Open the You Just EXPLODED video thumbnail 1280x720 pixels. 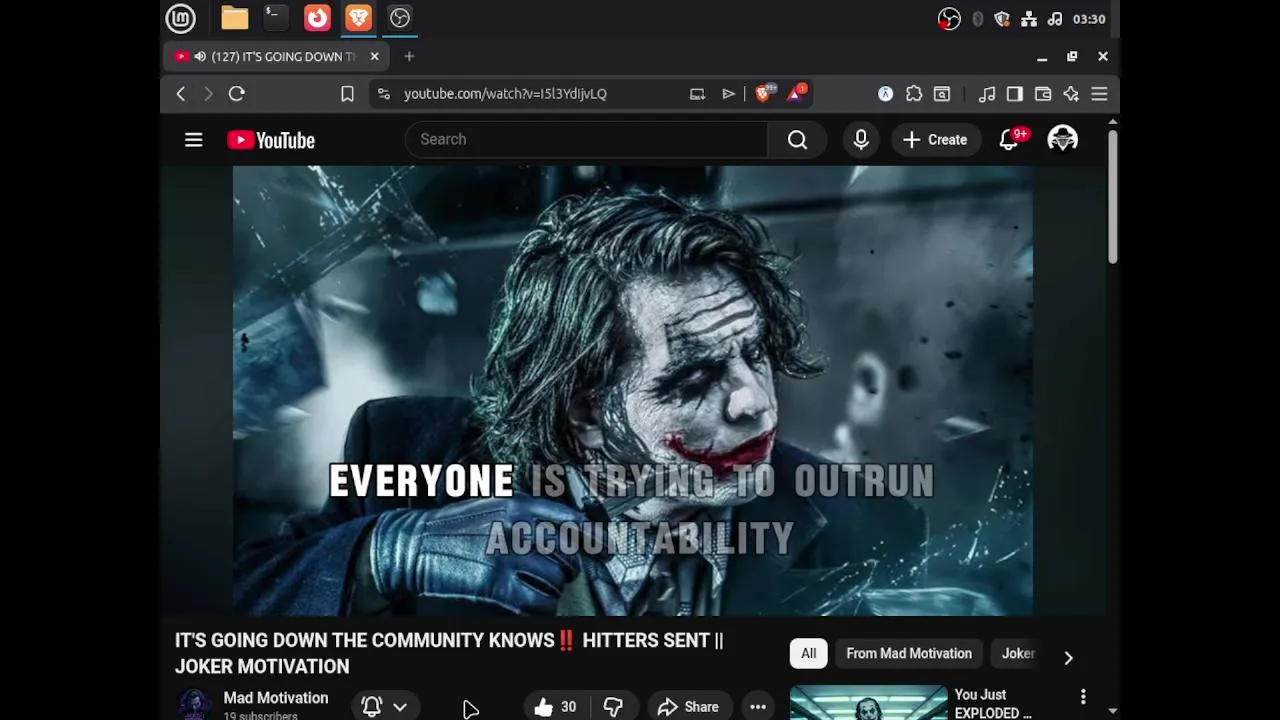(x=868, y=702)
